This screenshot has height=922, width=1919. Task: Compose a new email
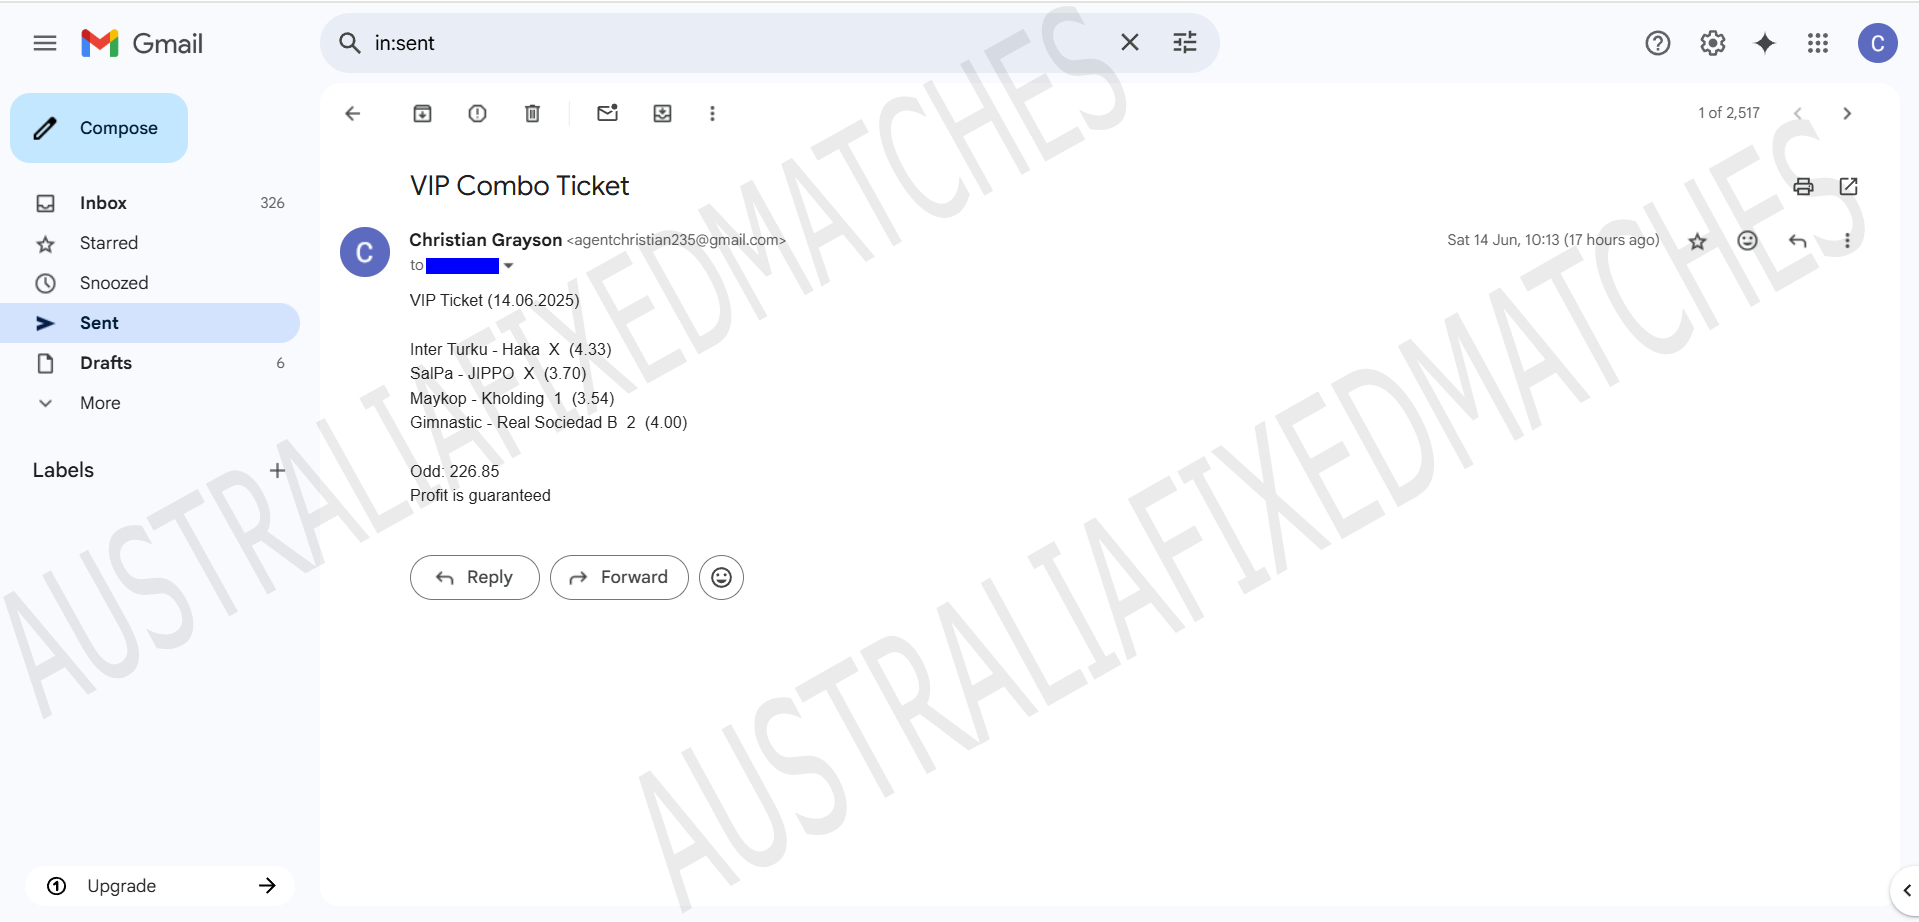tap(99, 128)
